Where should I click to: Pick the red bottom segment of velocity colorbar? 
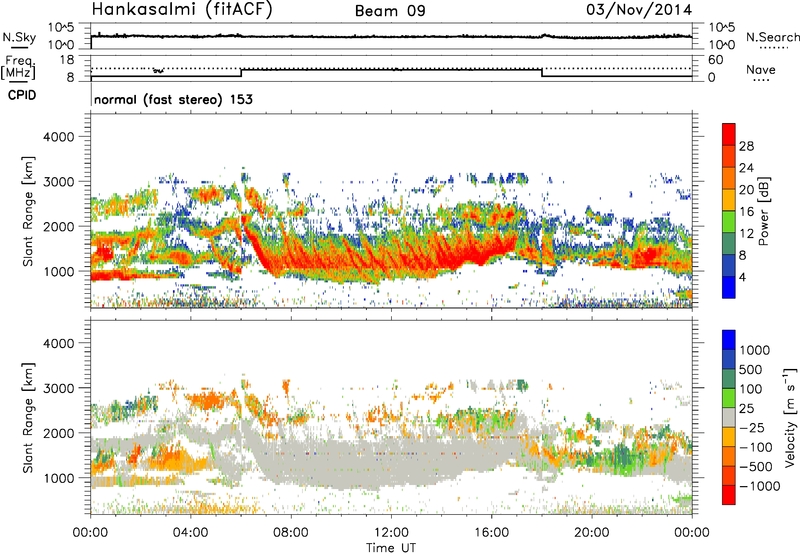[729, 495]
